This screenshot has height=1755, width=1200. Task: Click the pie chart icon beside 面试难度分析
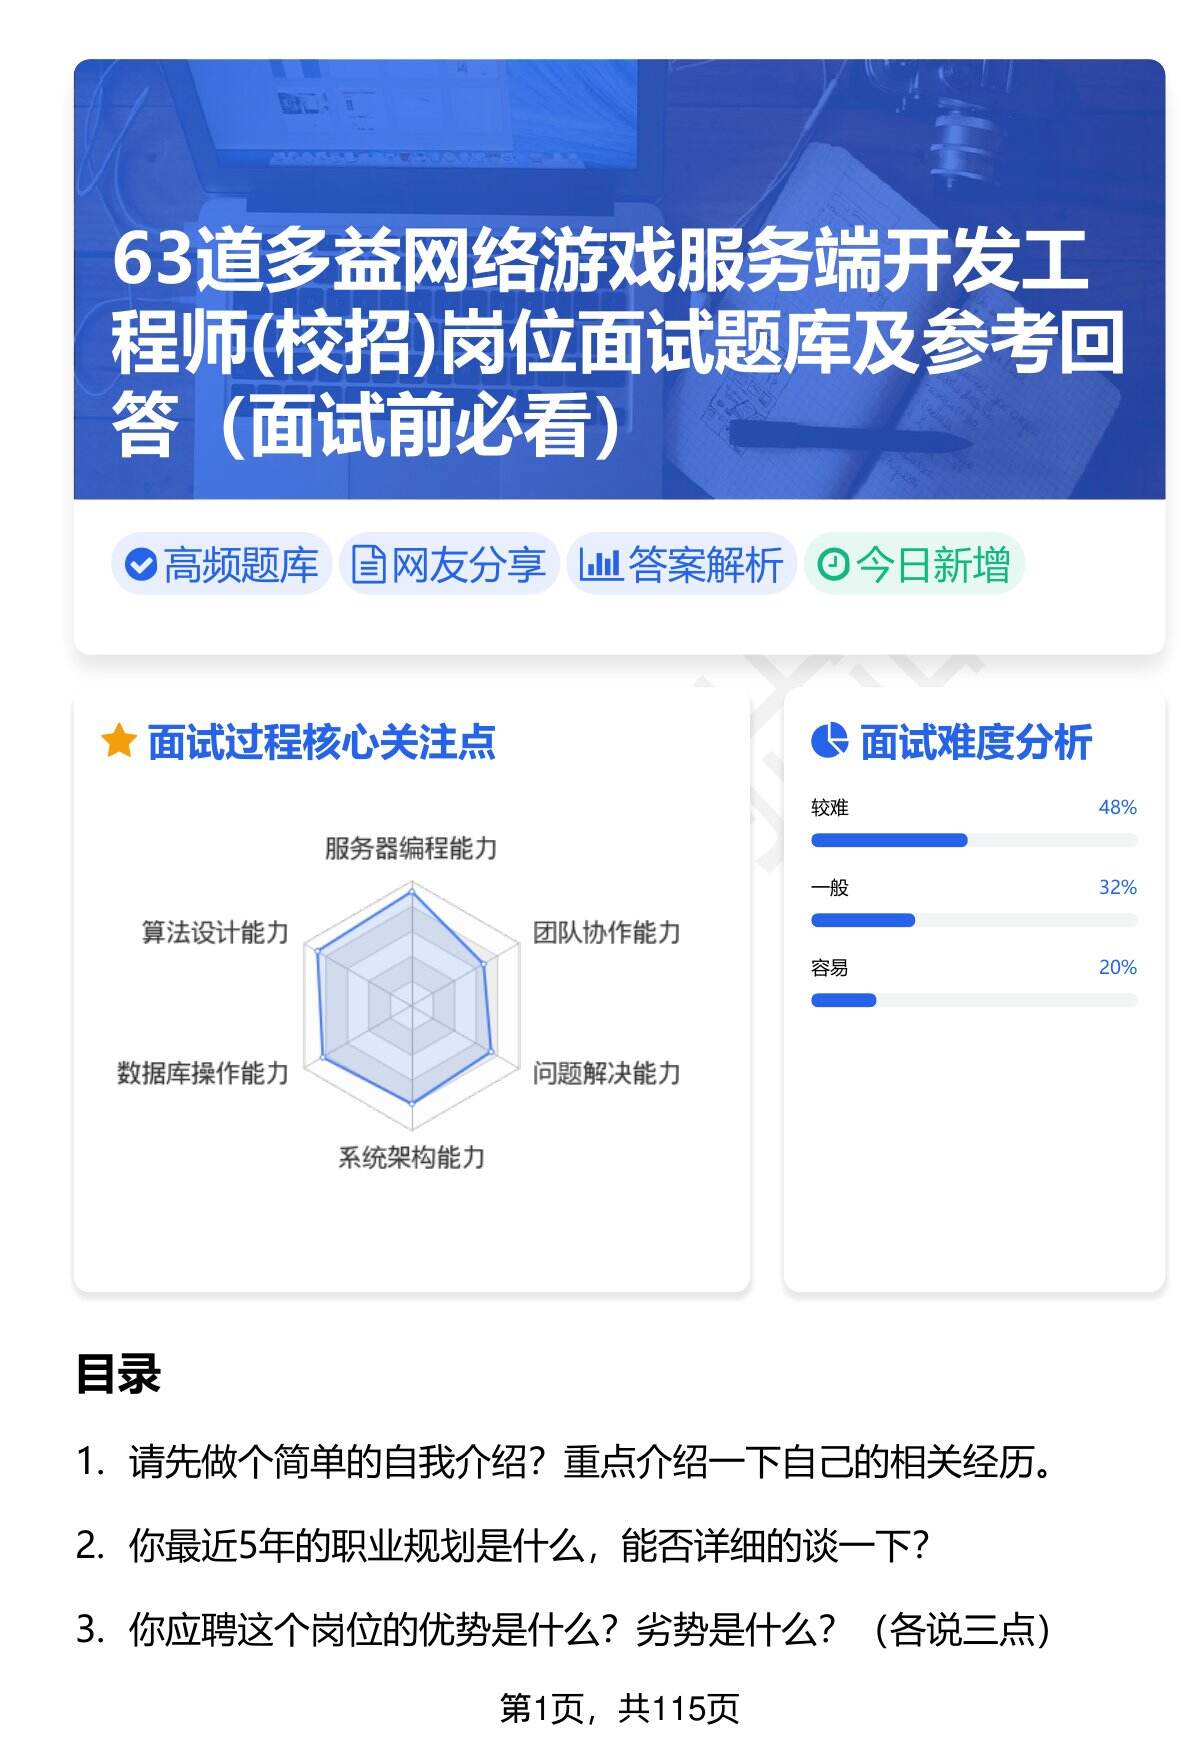[829, 741]
